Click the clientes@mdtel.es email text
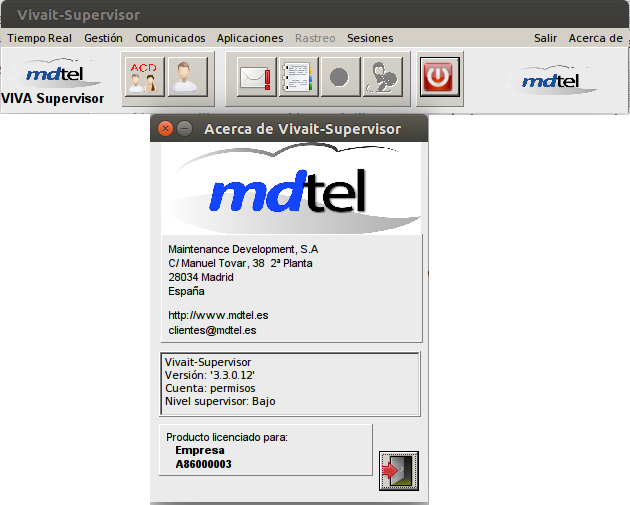 coord(212,330)
